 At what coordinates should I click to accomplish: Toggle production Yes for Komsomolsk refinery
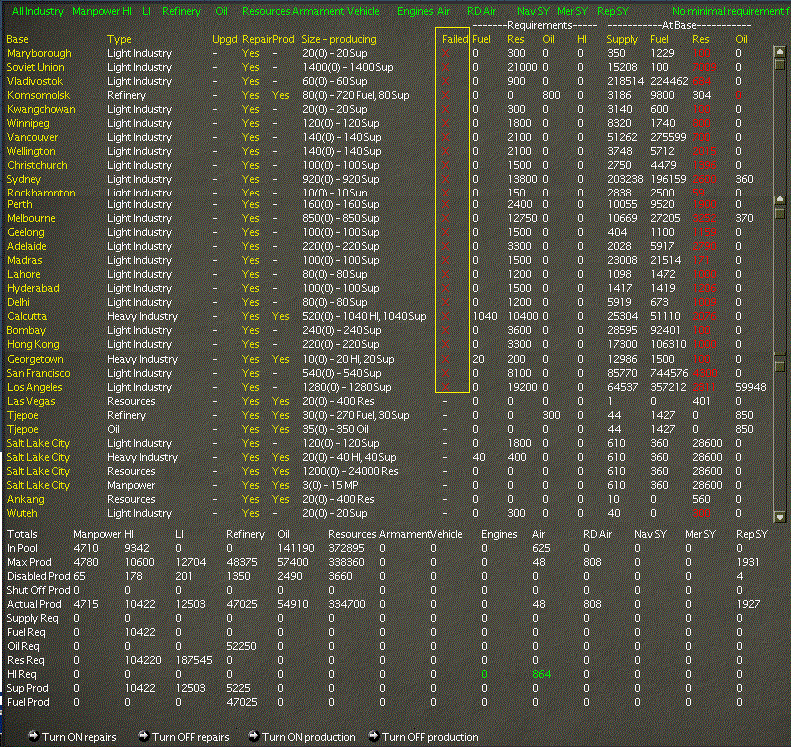280,95
